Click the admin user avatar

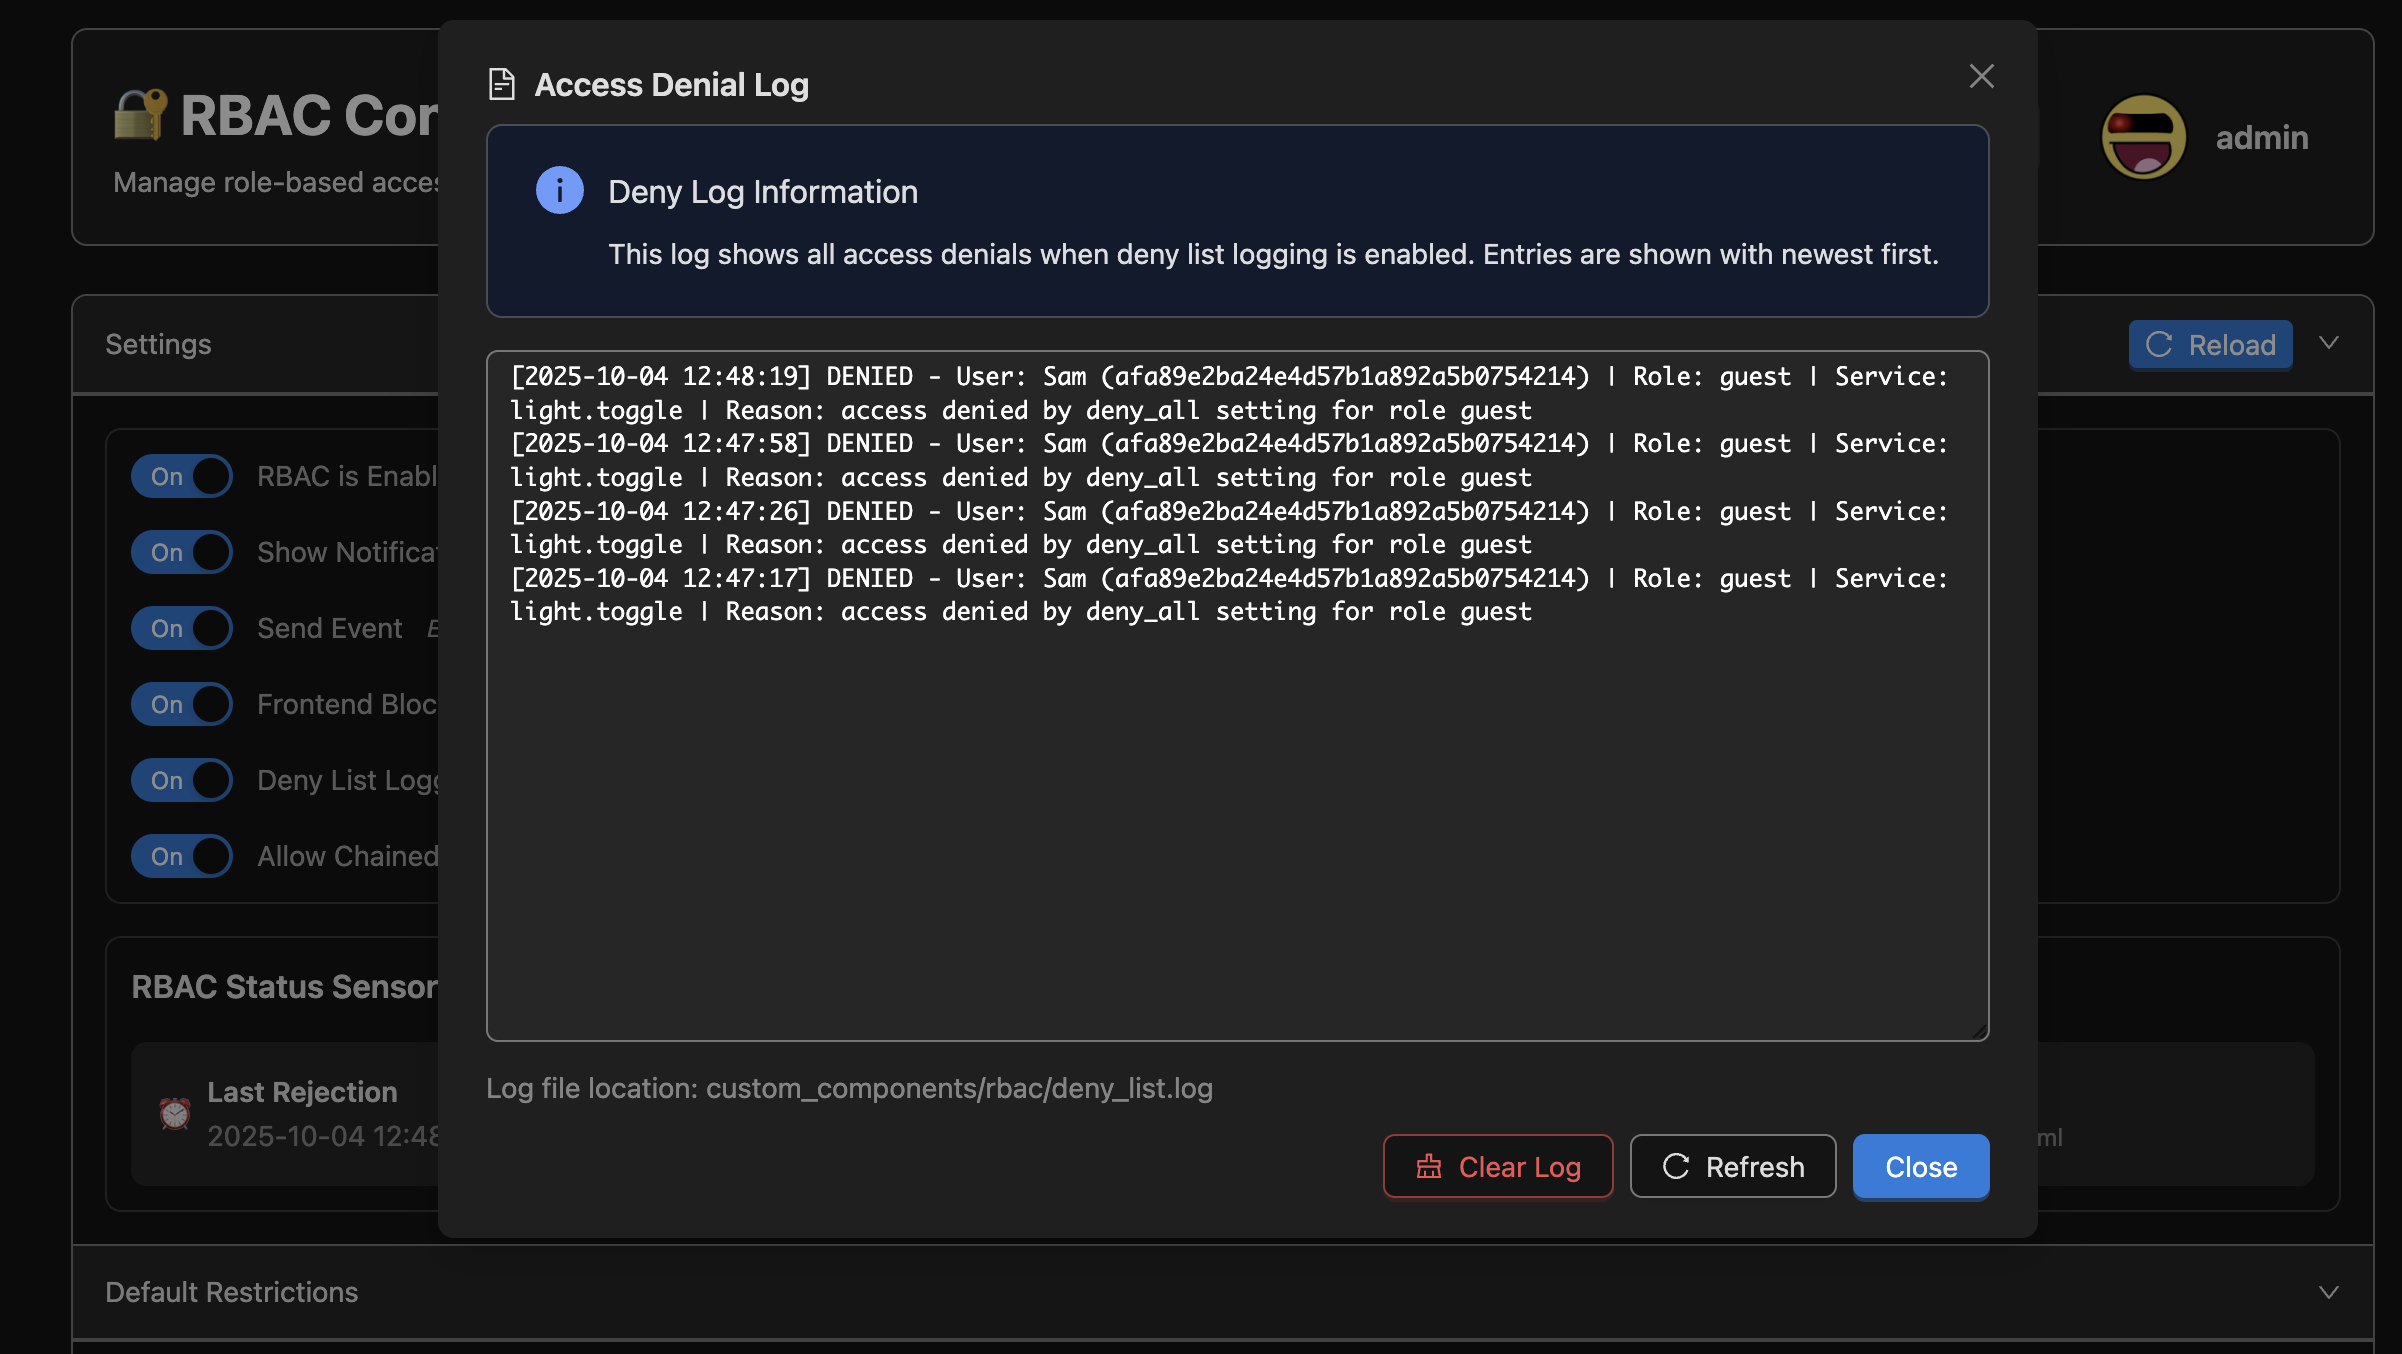click(x=2143, y=137)
